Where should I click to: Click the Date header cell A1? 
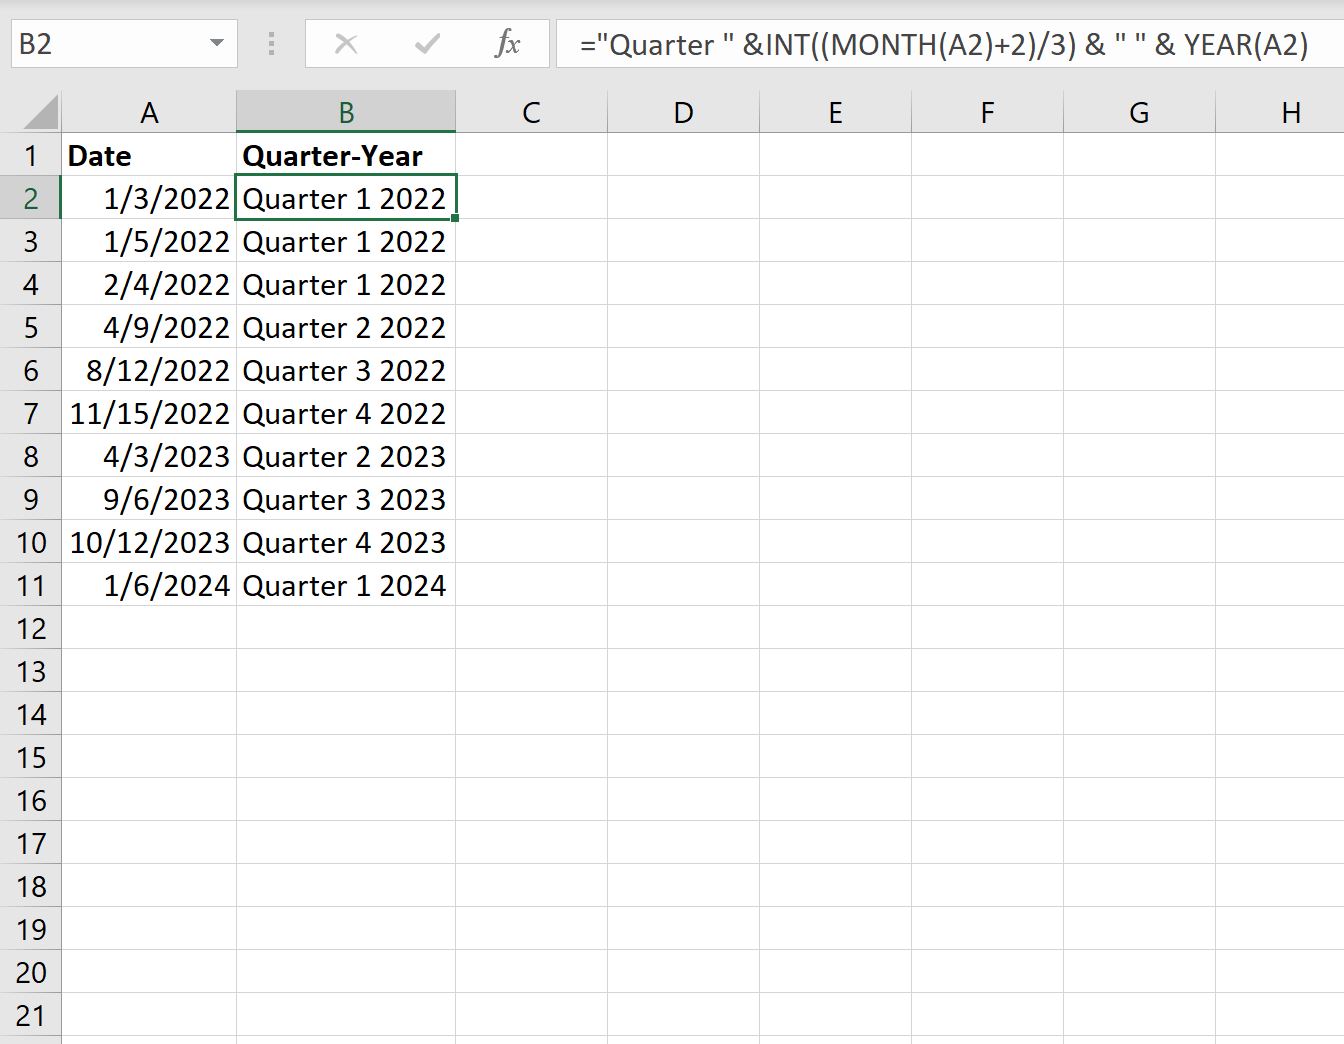point(149,155)
